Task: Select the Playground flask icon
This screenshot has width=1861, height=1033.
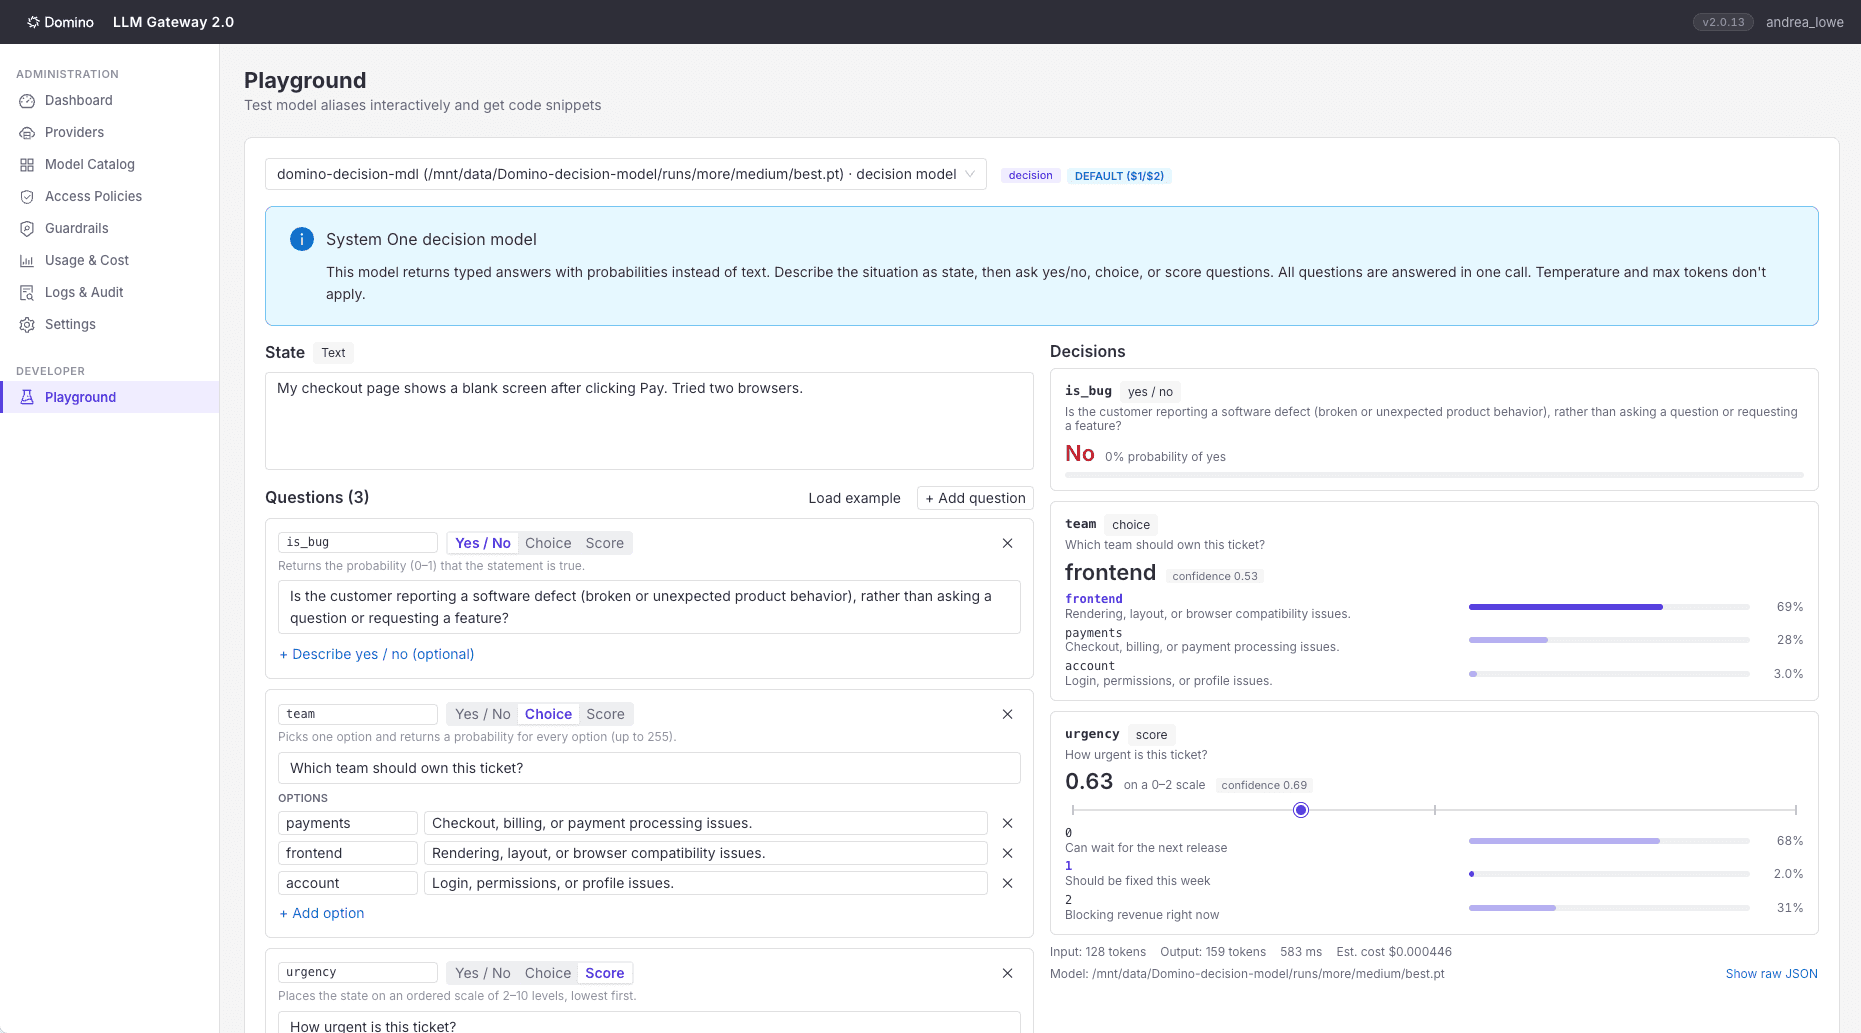Action: click(x=27, y=397)
